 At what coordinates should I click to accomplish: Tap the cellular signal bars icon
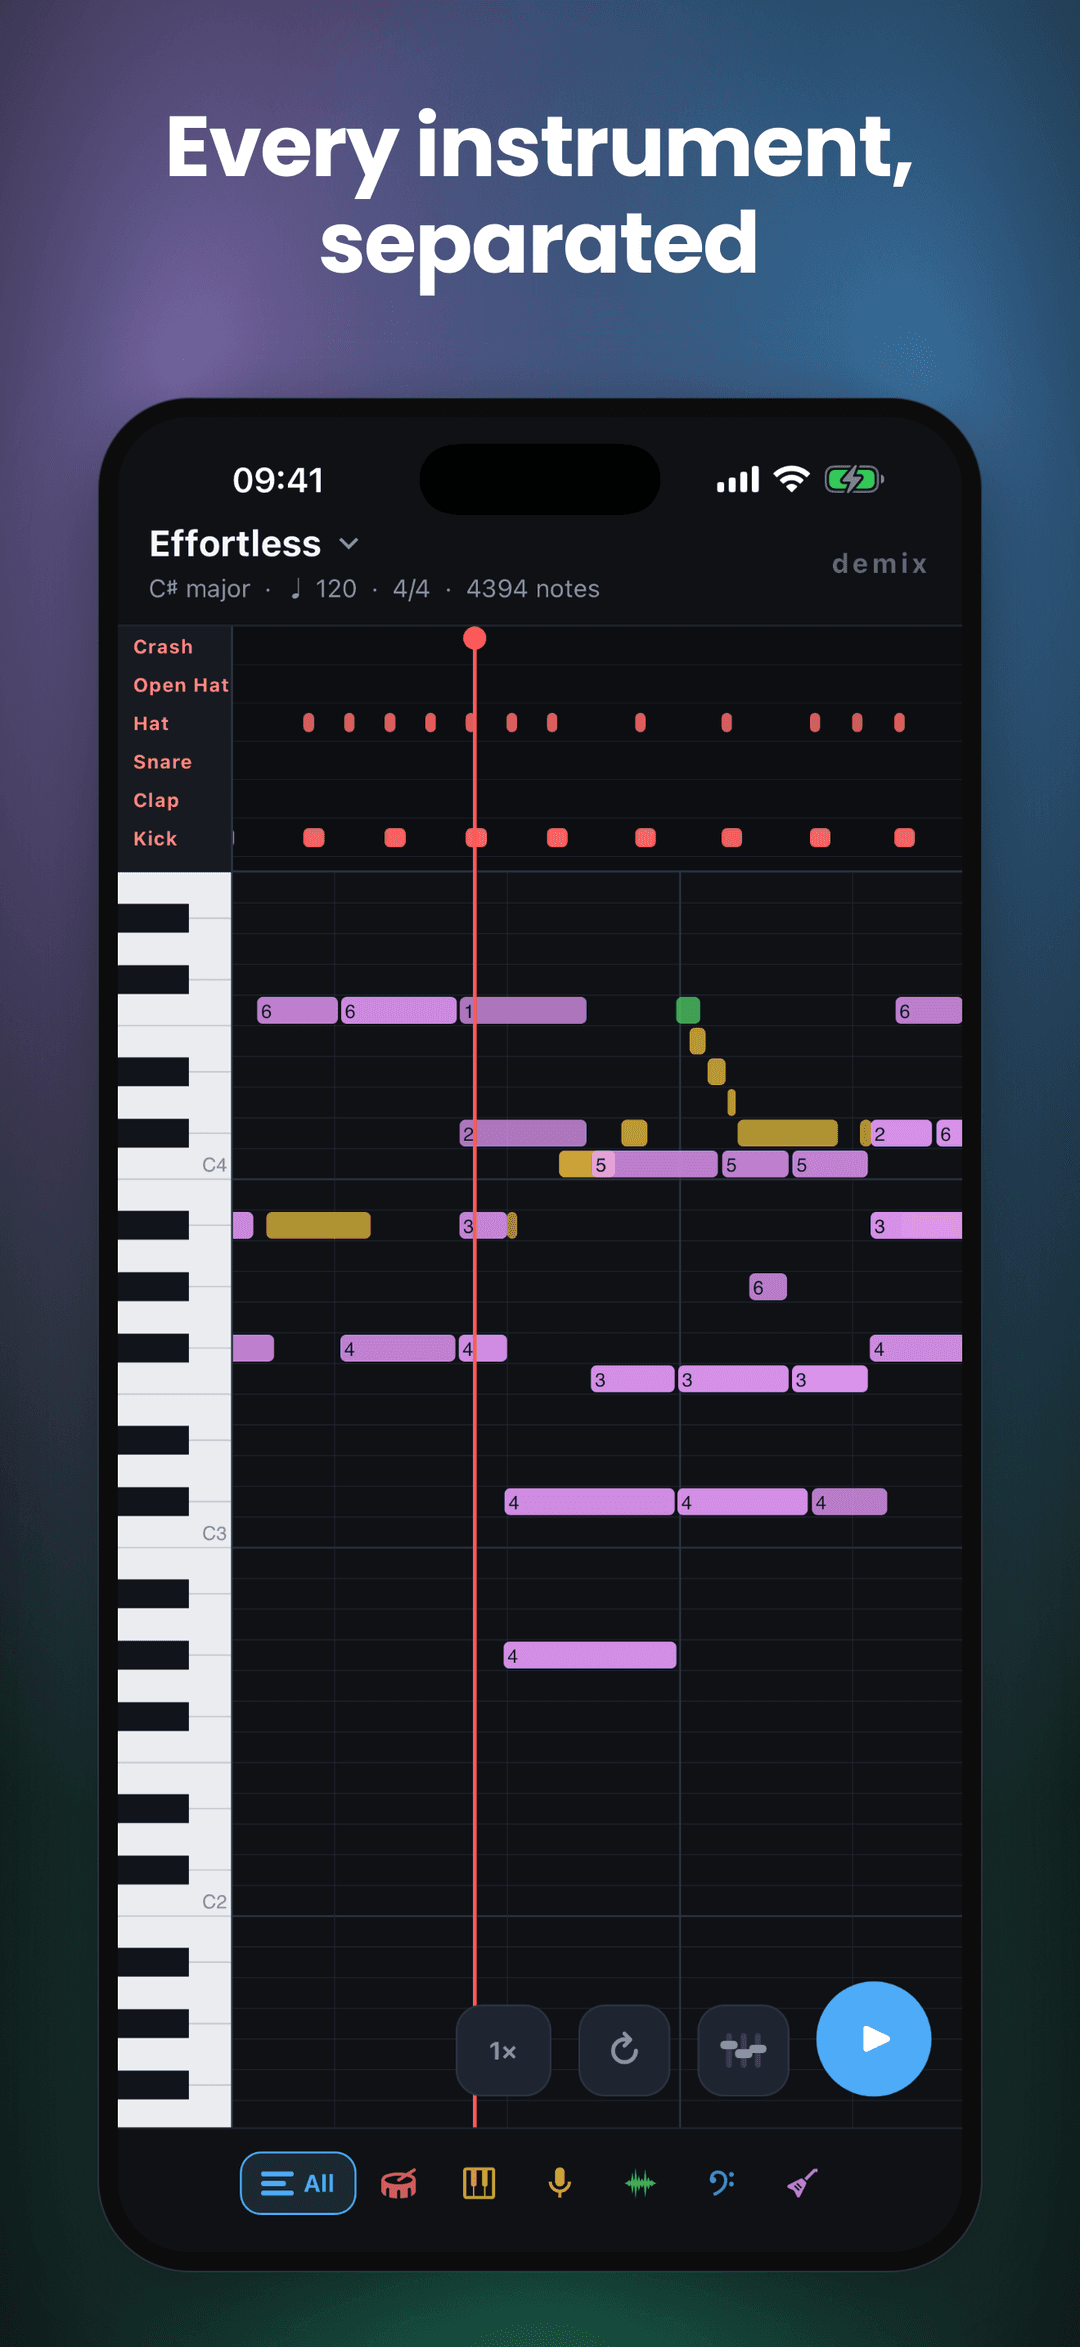coord(738,480)
